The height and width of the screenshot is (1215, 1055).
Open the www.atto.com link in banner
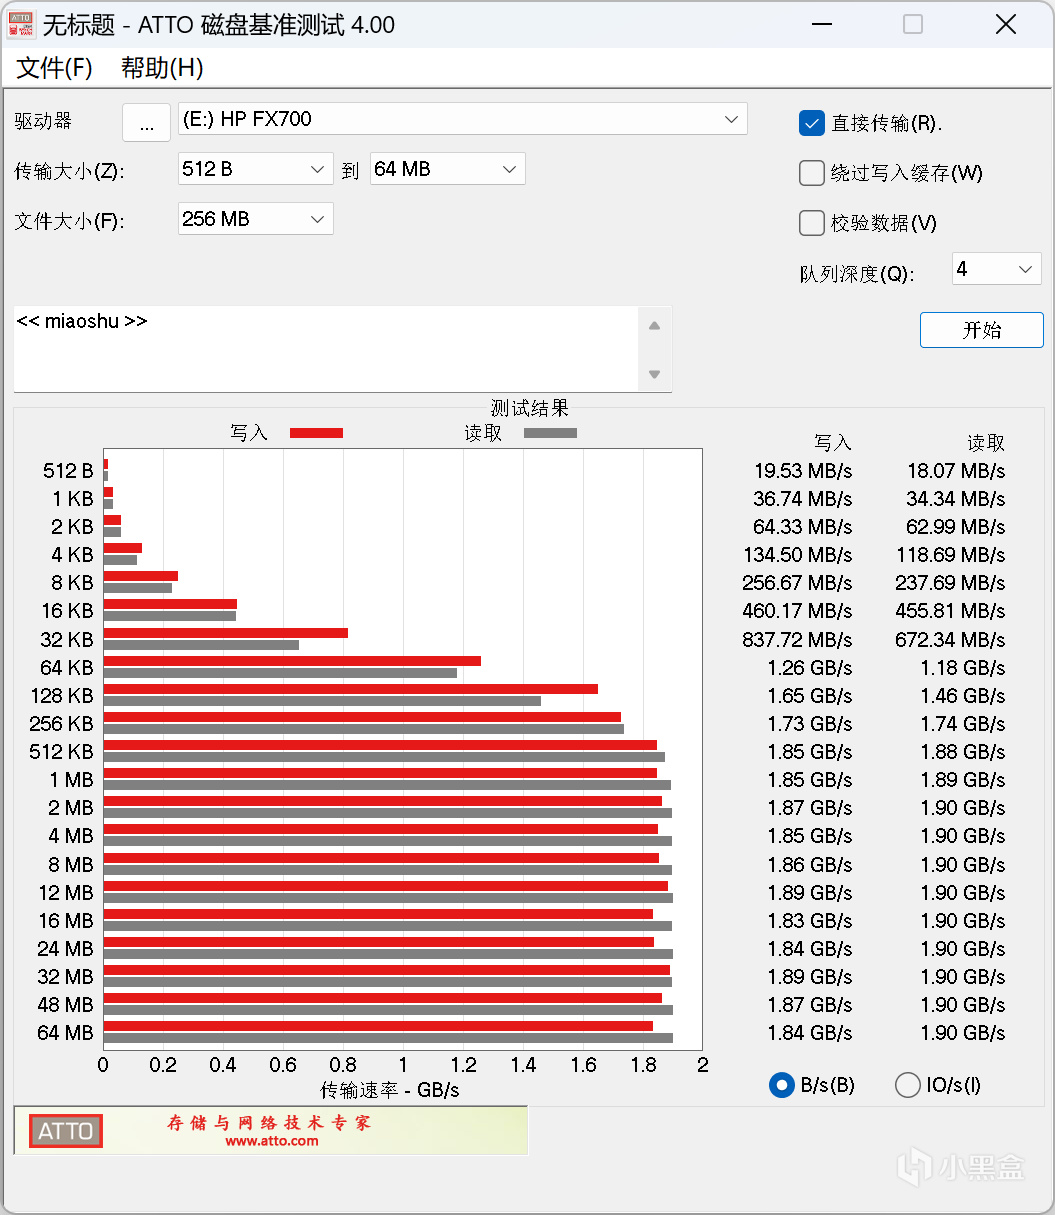pos(271,1141)
